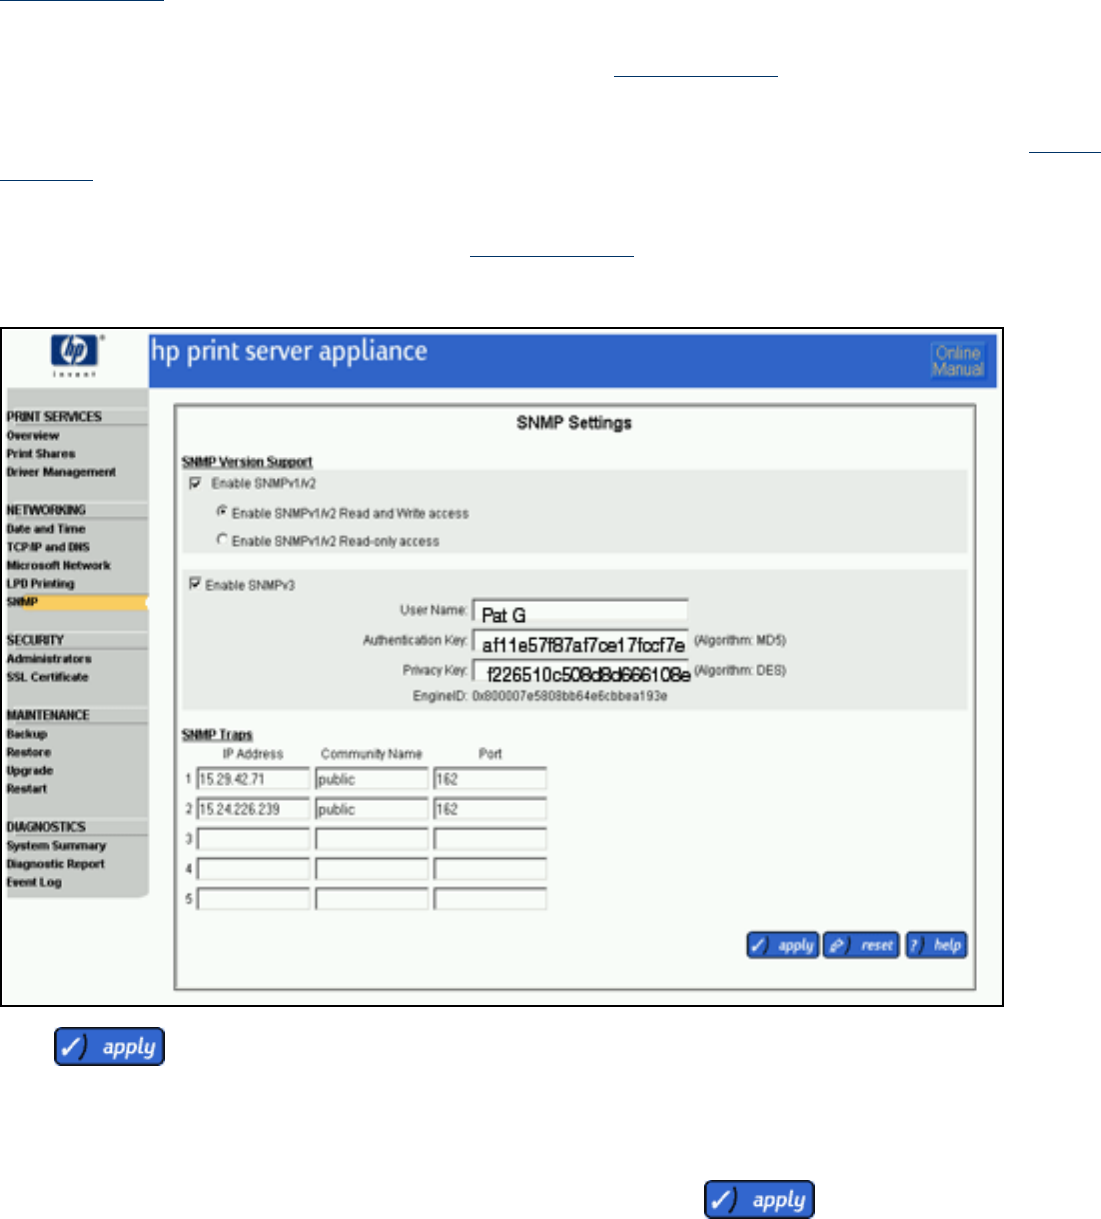
Task: Click apply button in SNMP Settings
Action: [783, 945]
